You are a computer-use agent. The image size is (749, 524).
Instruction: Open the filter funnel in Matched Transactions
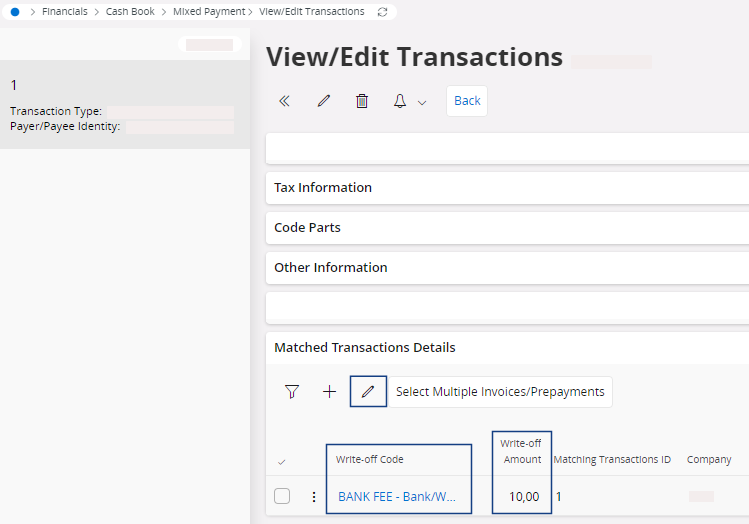click(x=292, y=392)
